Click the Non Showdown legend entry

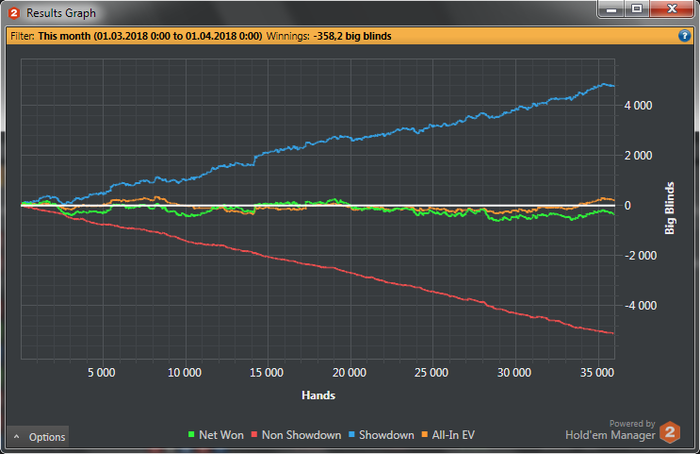click(x=296, y=435)
